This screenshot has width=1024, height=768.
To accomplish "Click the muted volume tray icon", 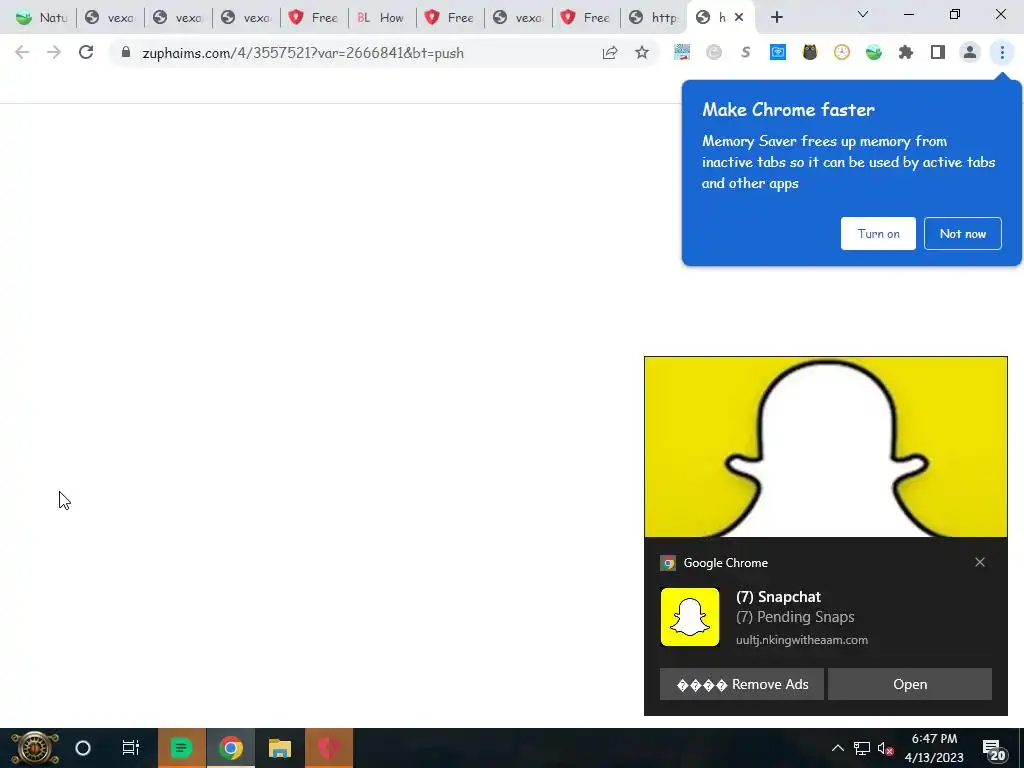I will 885,748.
